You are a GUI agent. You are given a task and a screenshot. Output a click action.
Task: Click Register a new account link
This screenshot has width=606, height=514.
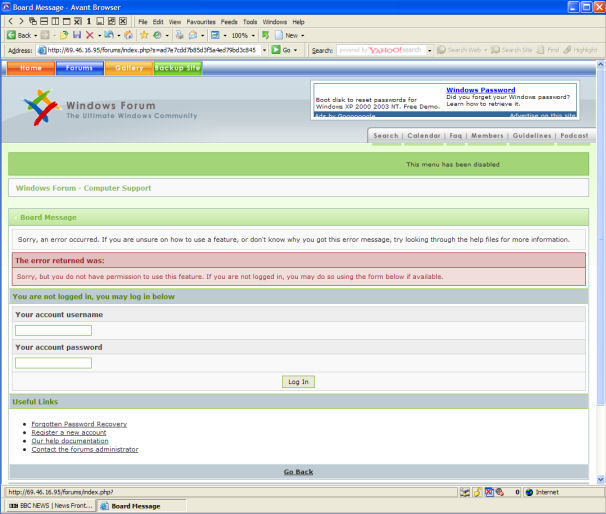(x=69, y=432)
